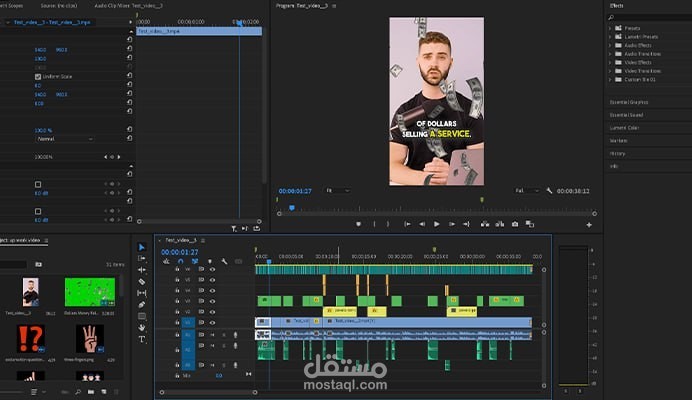Screen dimensions: 692x400
Task: Click New Bin icon in Project panel
Action: tap(90, 392)
